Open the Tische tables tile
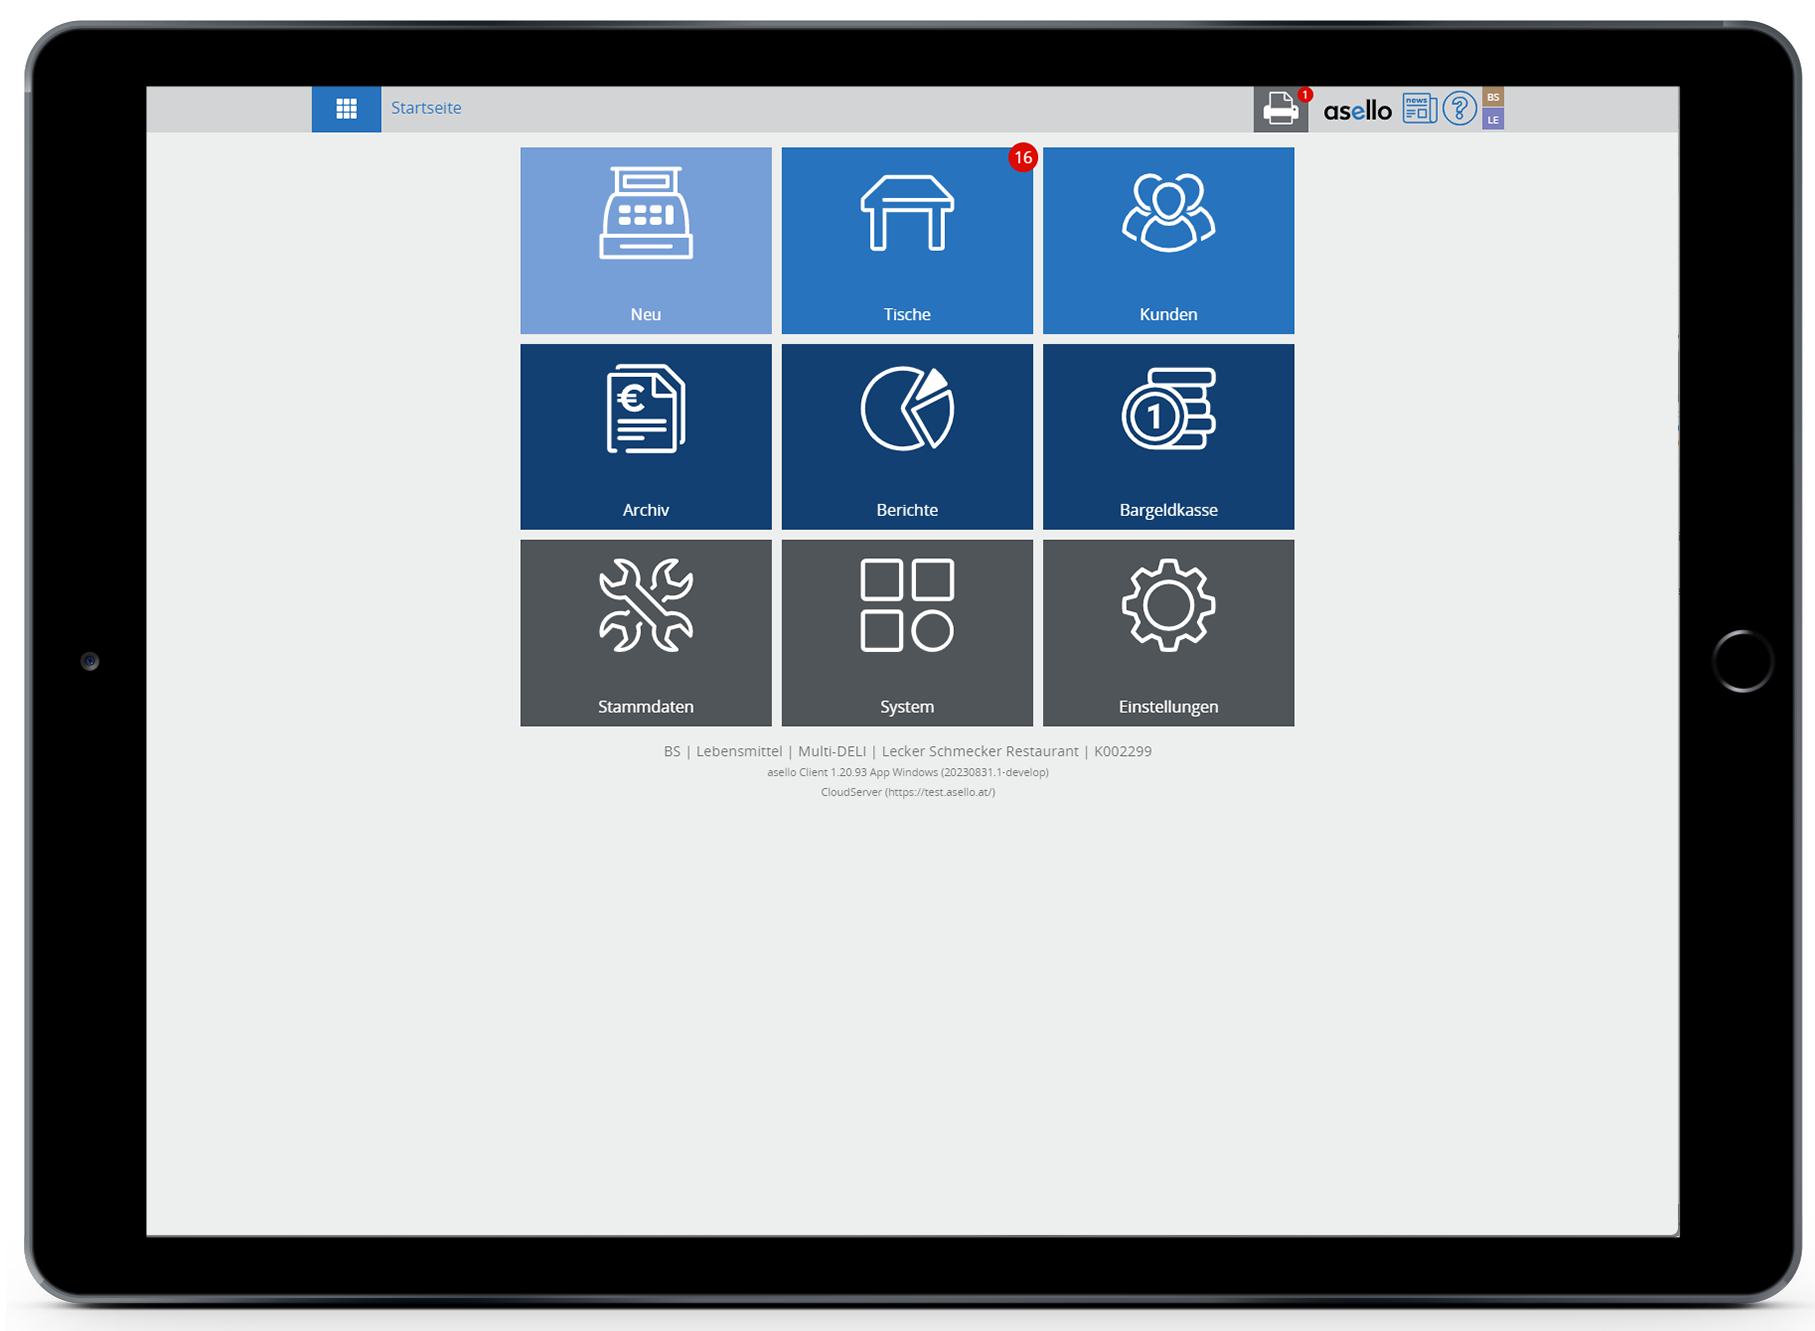 point(907,240)
